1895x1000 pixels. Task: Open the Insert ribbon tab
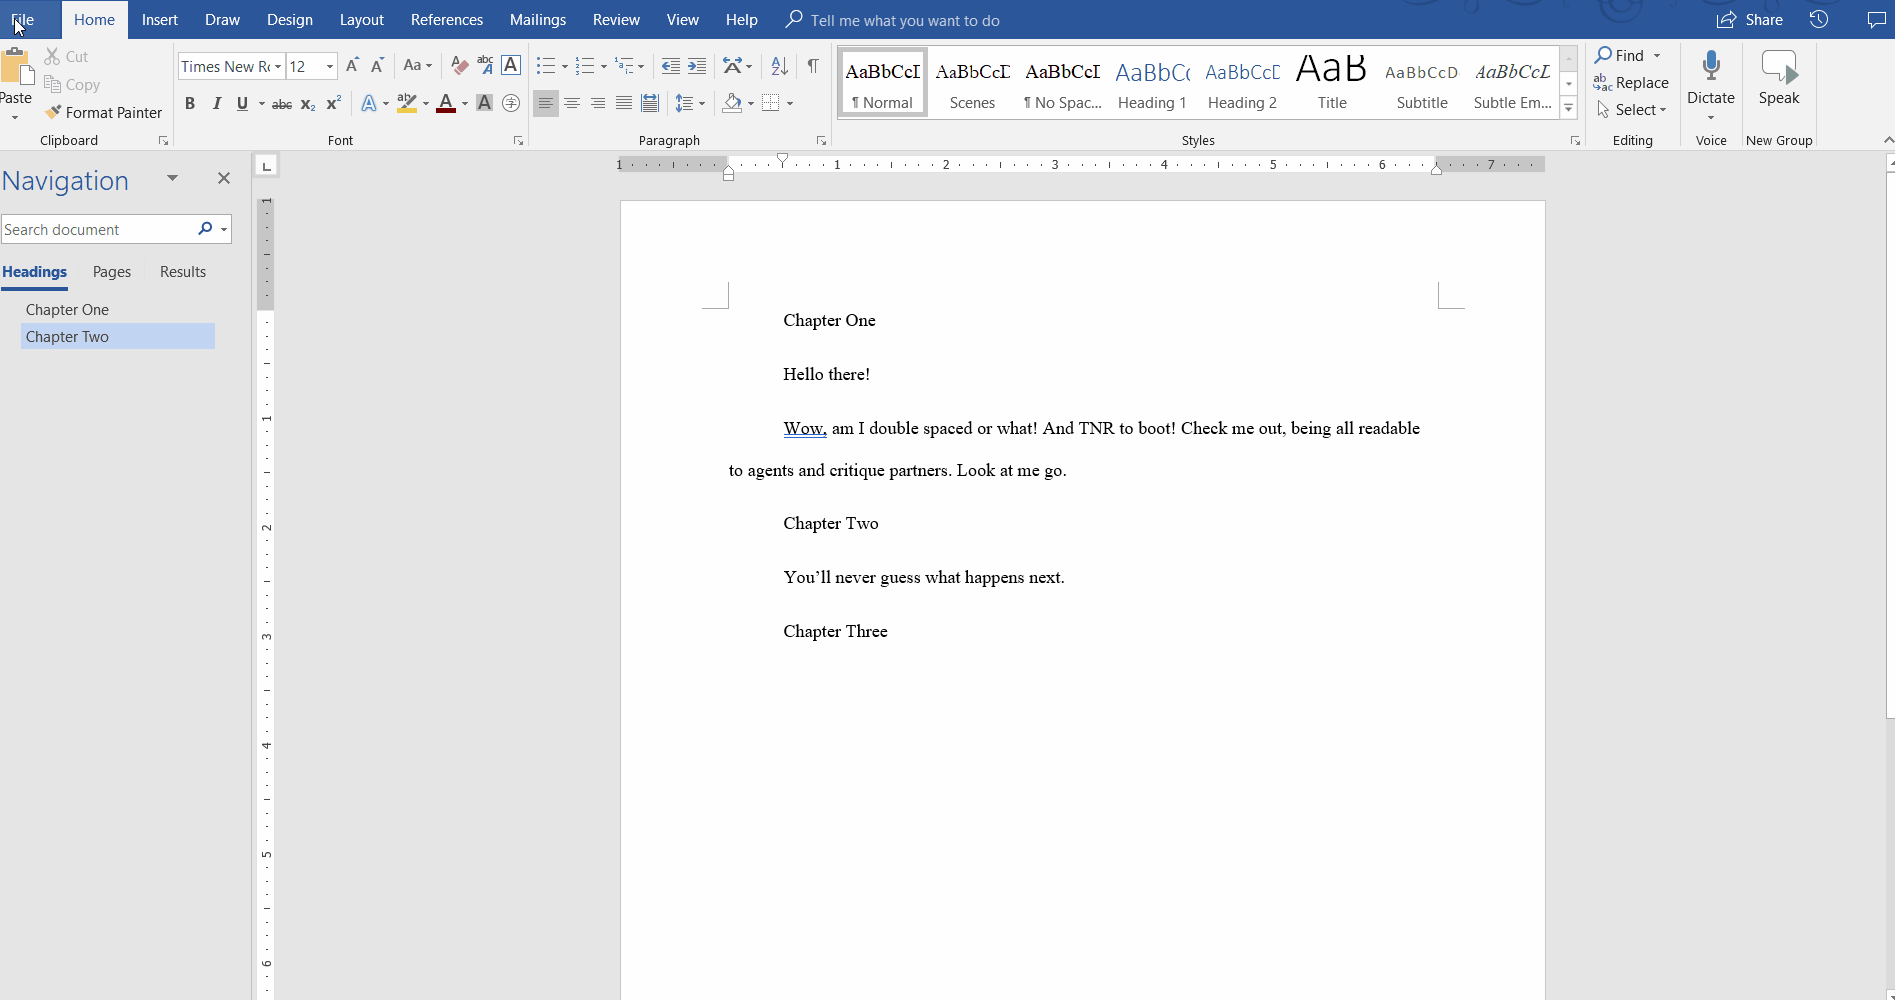pyautogui.click(x=160, y=20)
